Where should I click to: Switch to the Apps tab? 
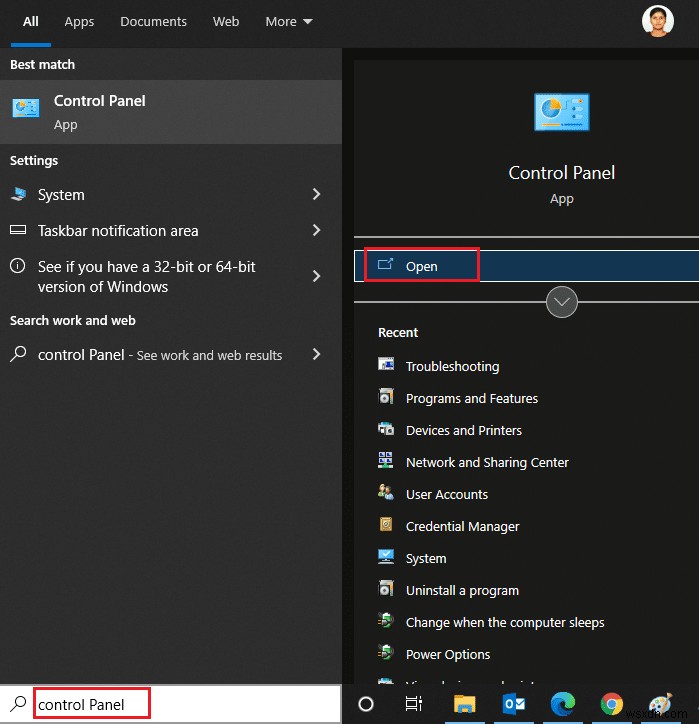(x=79, y=22)
